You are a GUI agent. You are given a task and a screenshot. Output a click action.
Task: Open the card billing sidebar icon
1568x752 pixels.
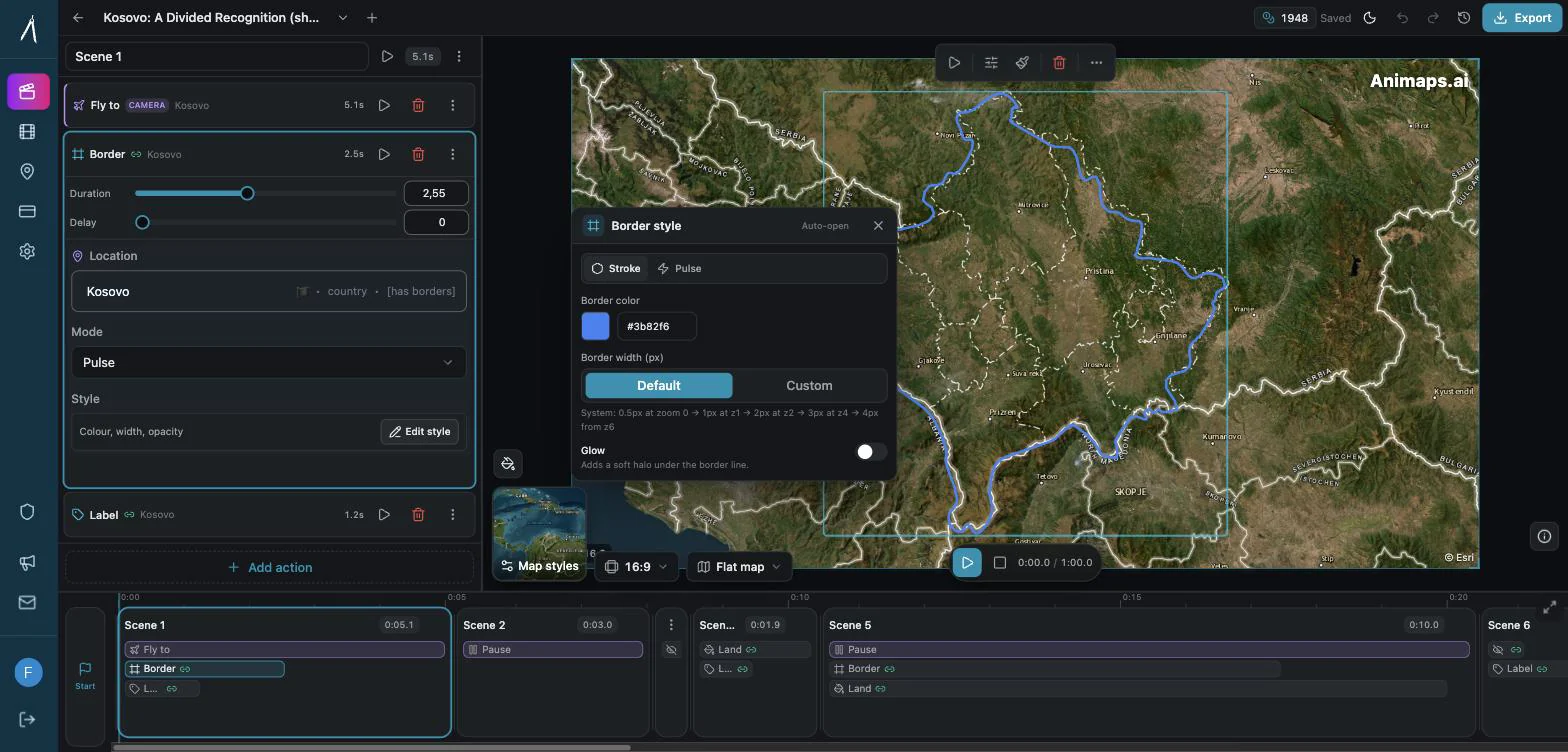click(x=28, y=211)
